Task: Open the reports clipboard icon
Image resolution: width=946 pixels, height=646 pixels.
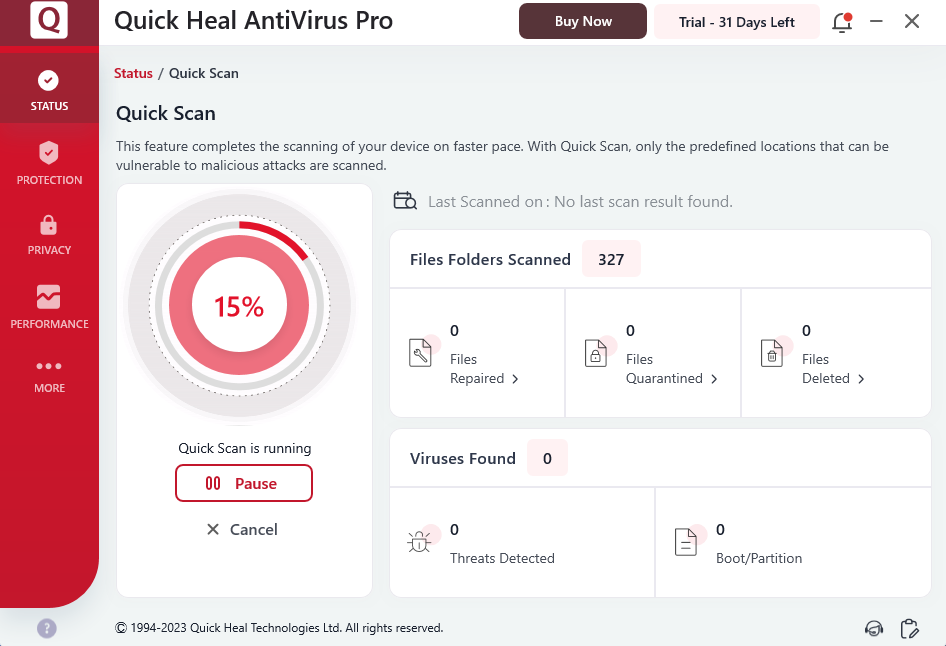Action: (909, 628)
